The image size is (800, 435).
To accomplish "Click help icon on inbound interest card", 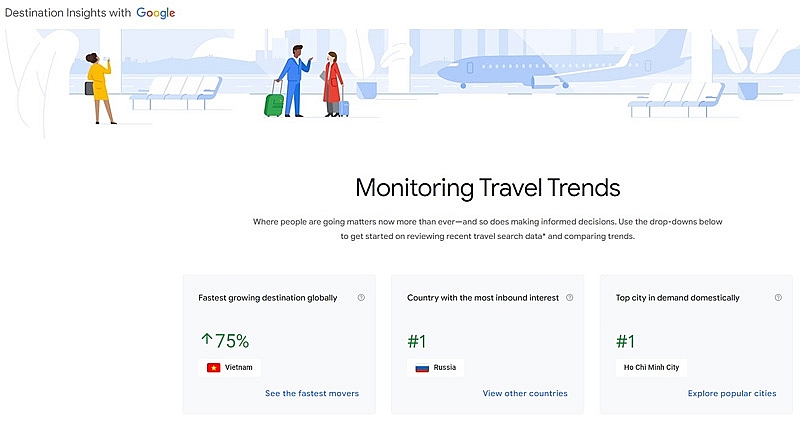I will point(570,297).
